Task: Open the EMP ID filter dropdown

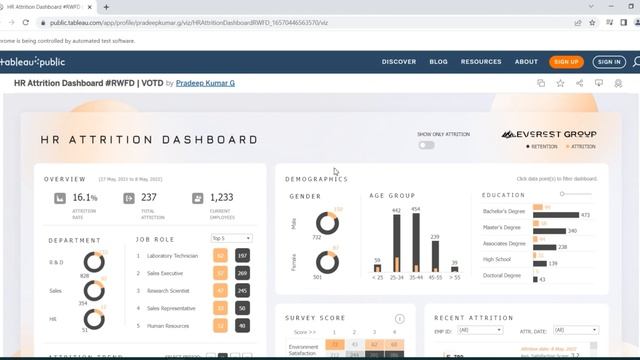Action: [480, 330]
